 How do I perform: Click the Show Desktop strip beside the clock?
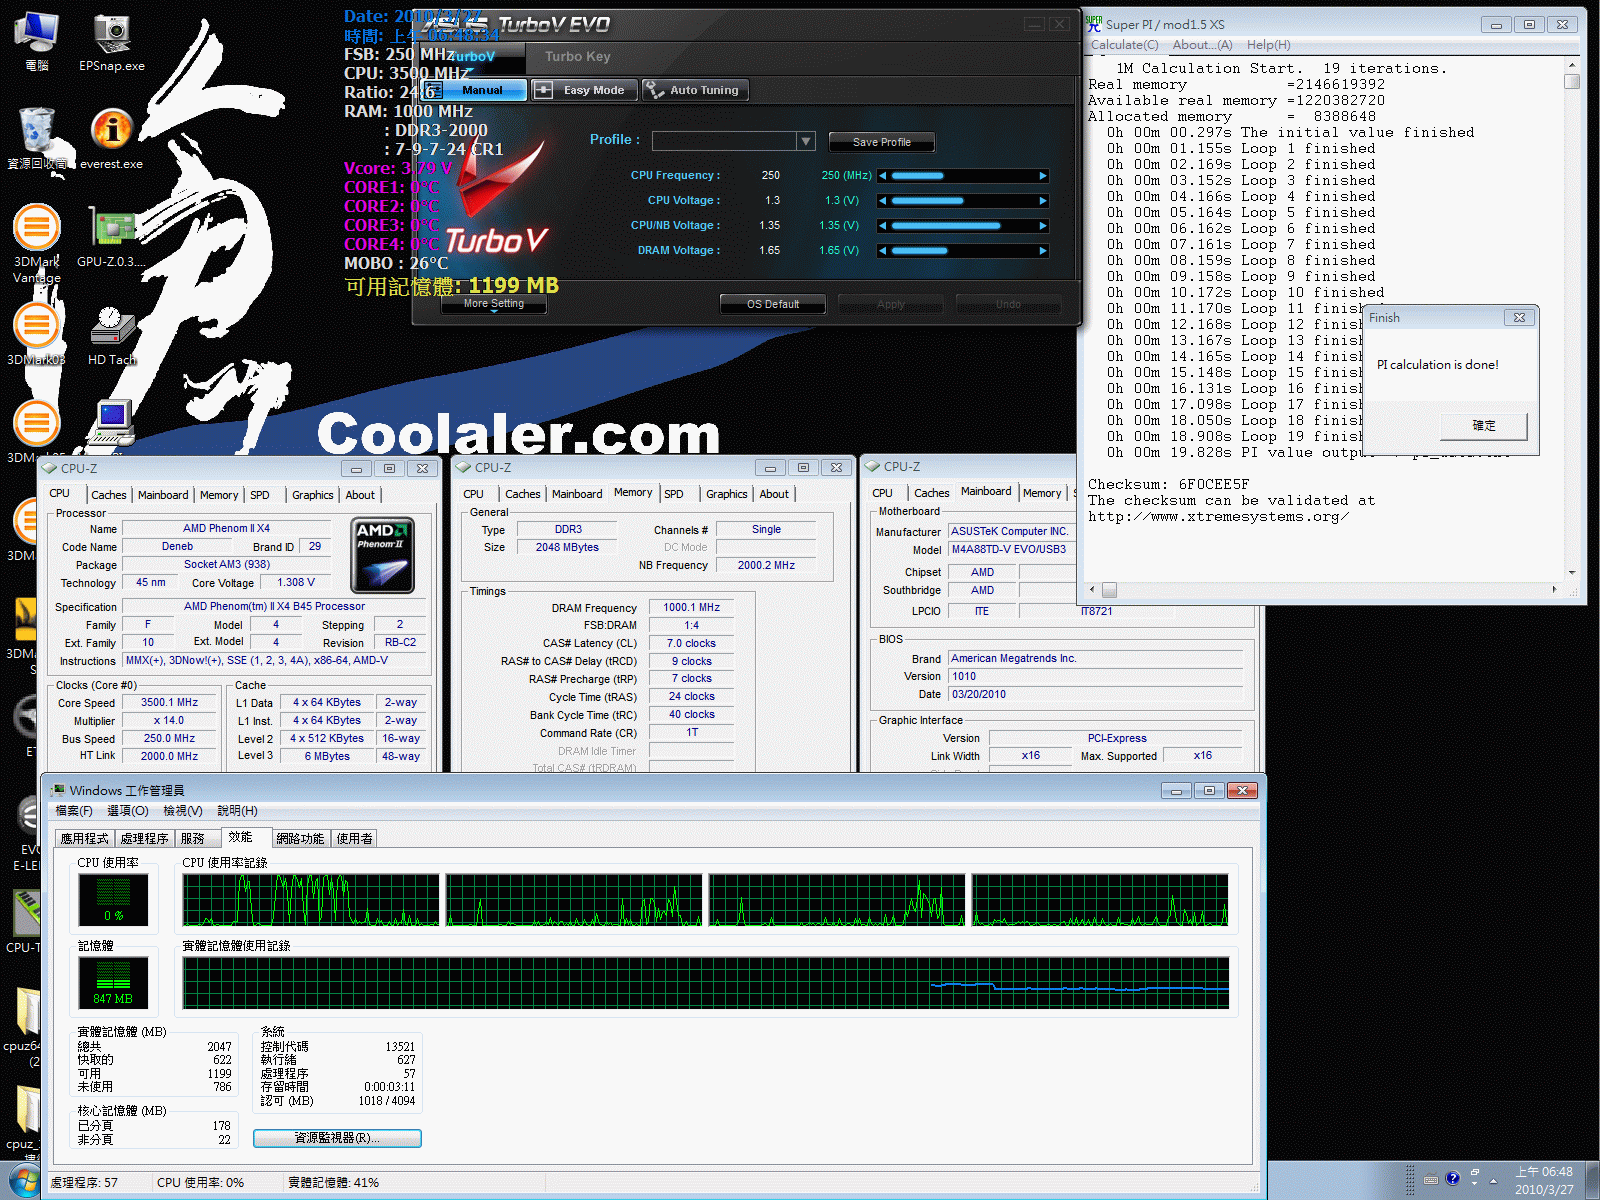click(x=1592, y=1181)
